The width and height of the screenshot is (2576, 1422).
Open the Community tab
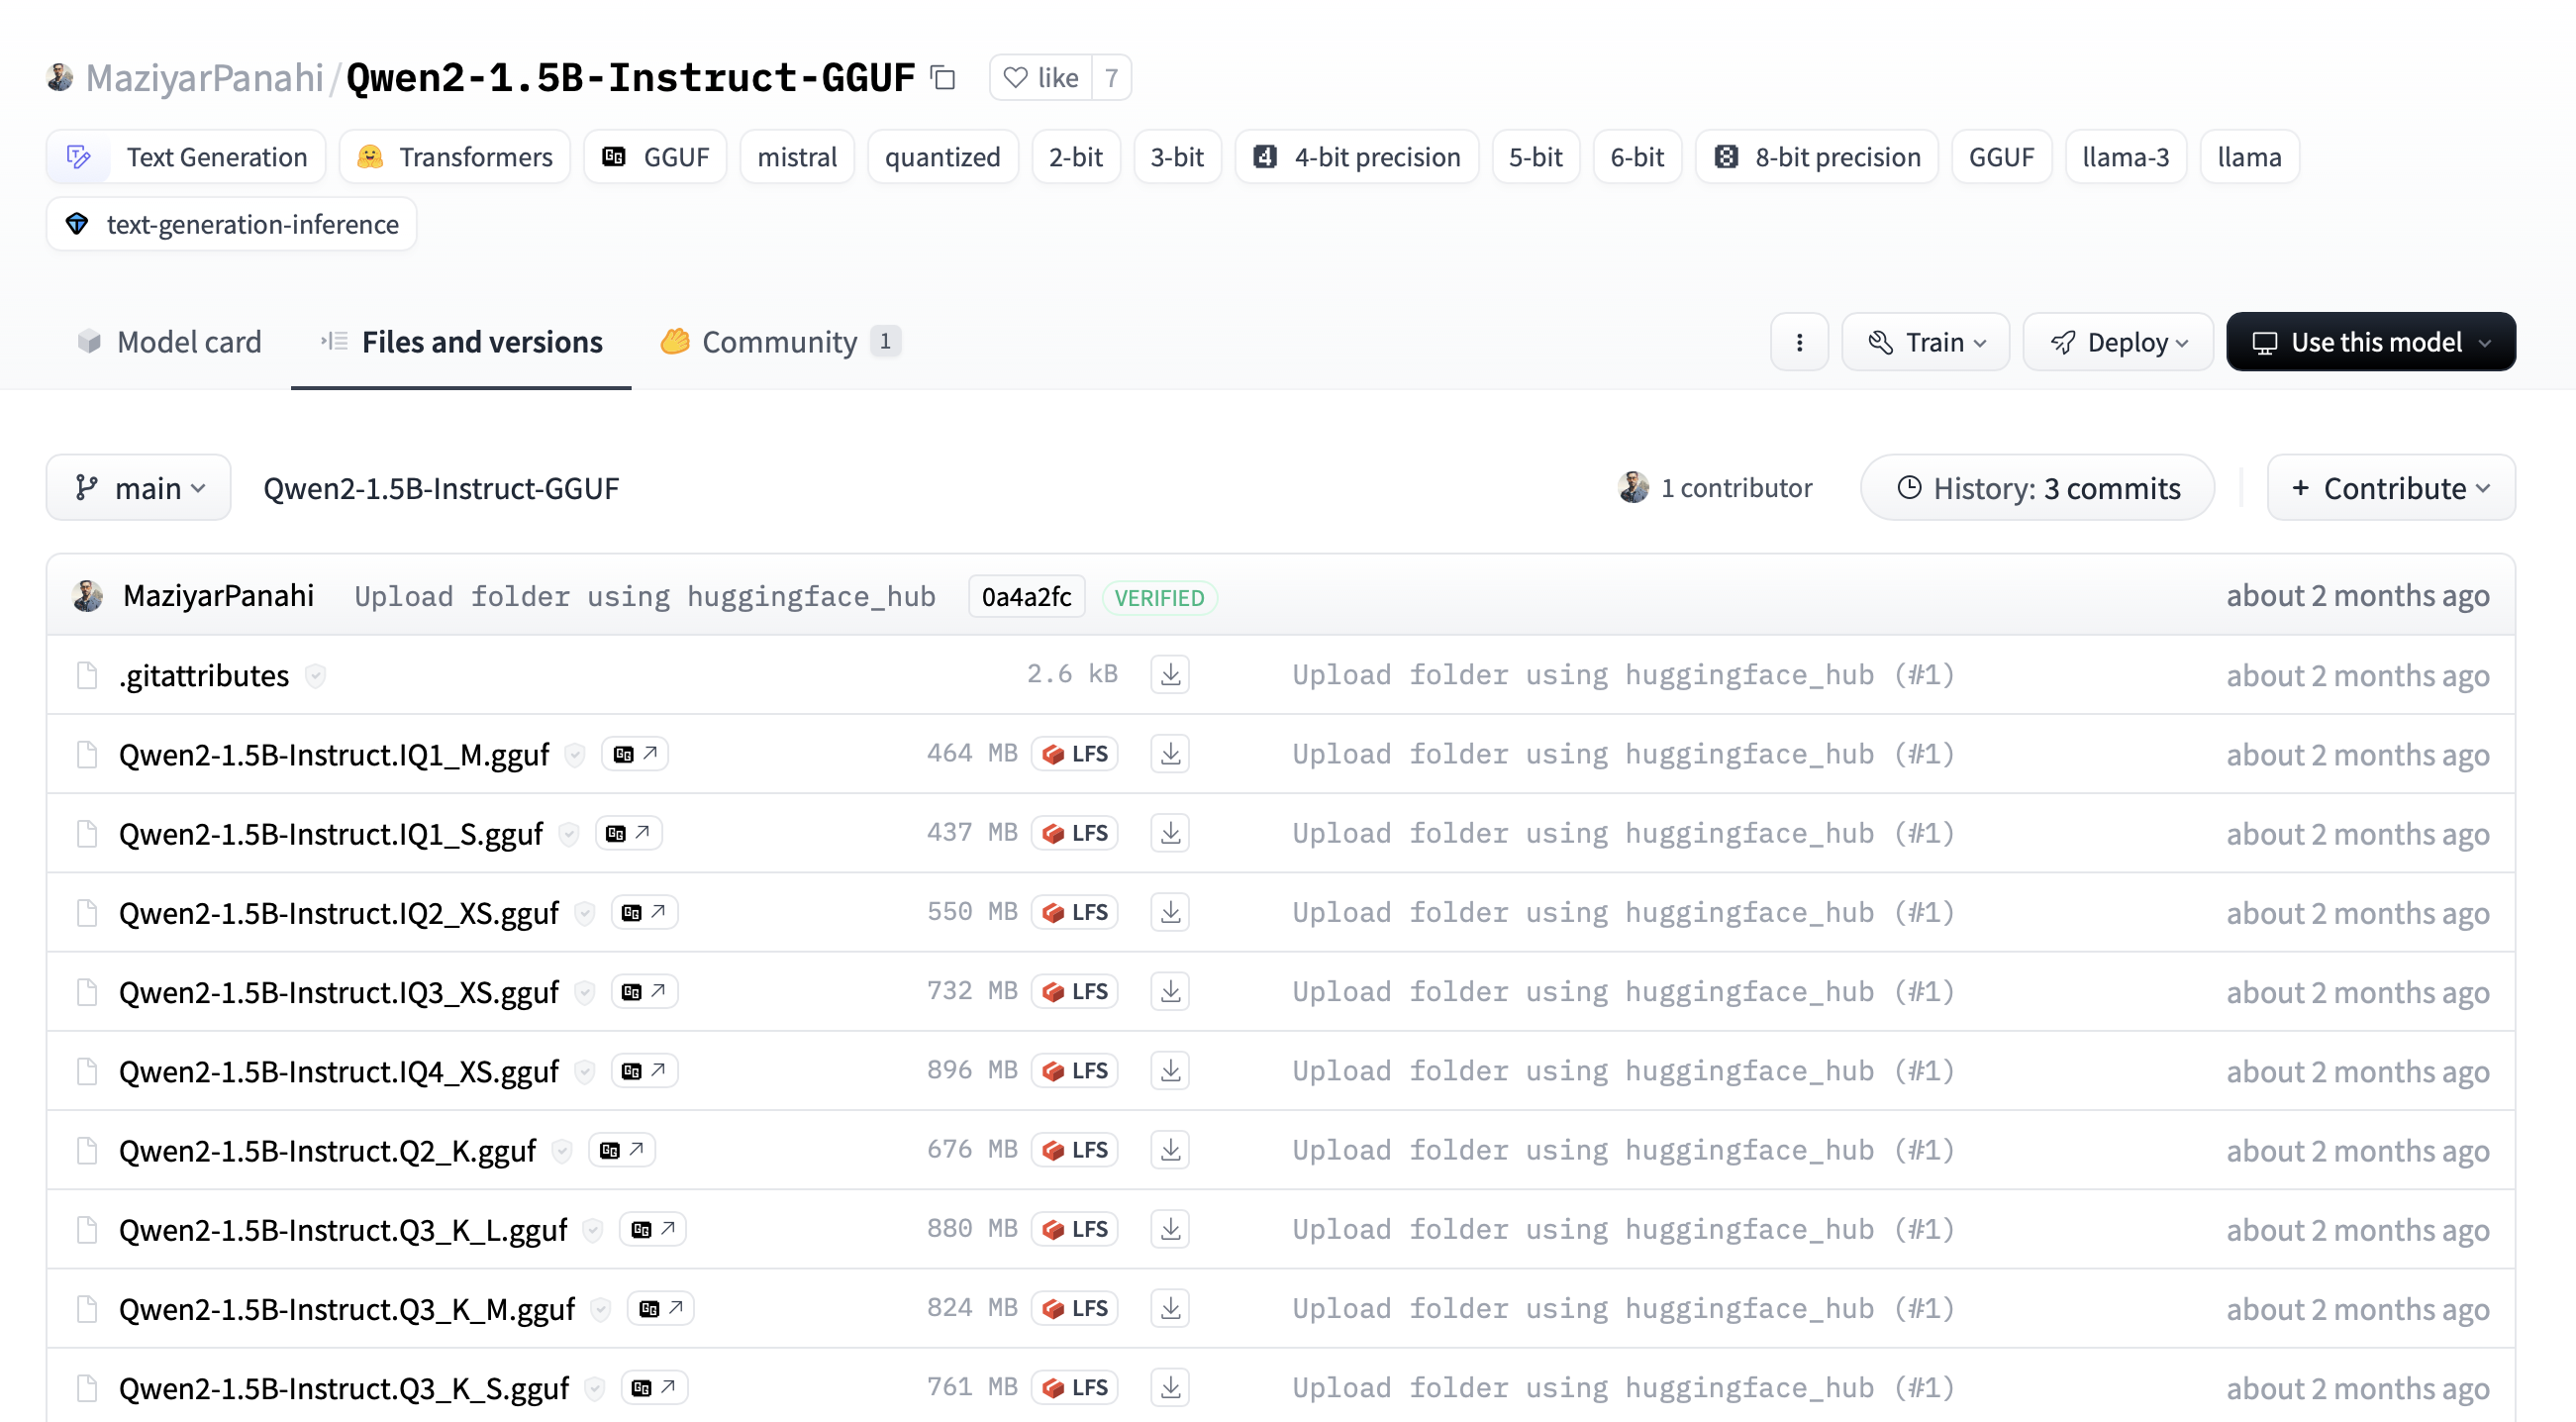tap(779, 342)
